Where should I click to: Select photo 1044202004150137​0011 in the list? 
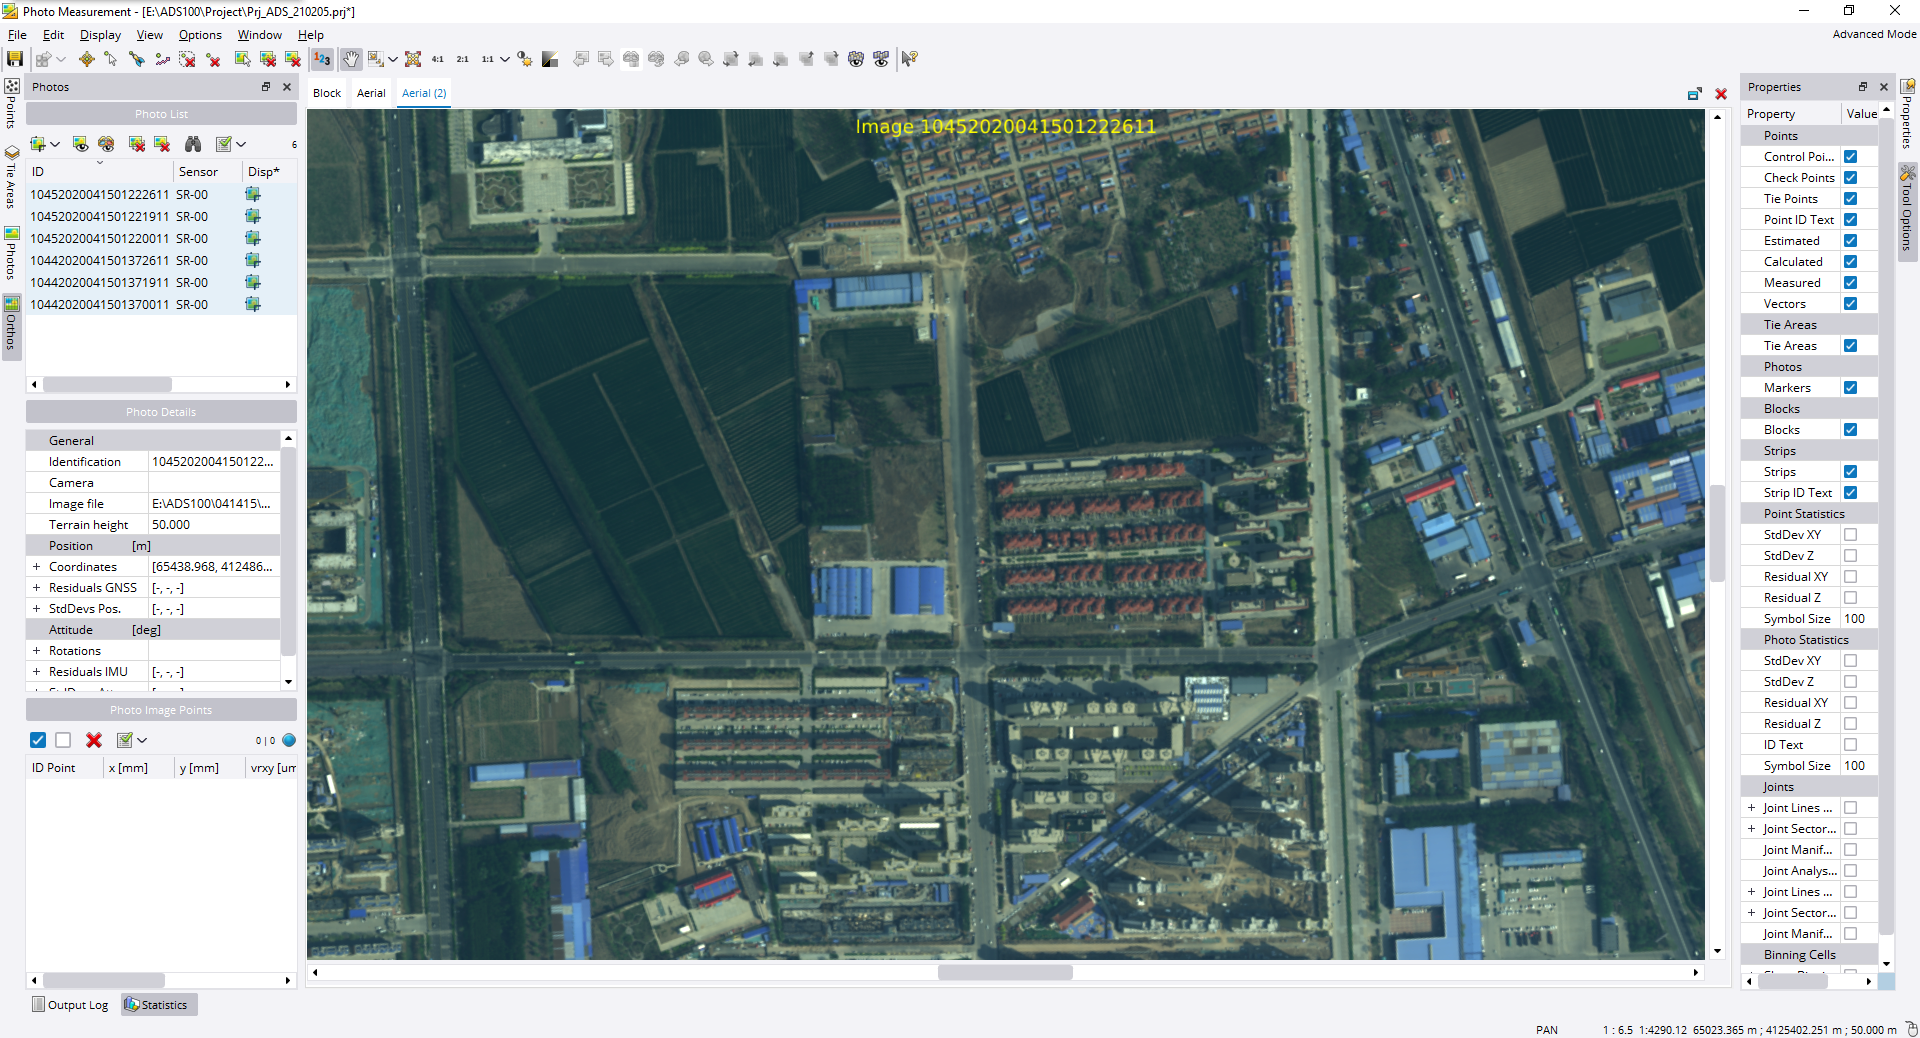99,305
